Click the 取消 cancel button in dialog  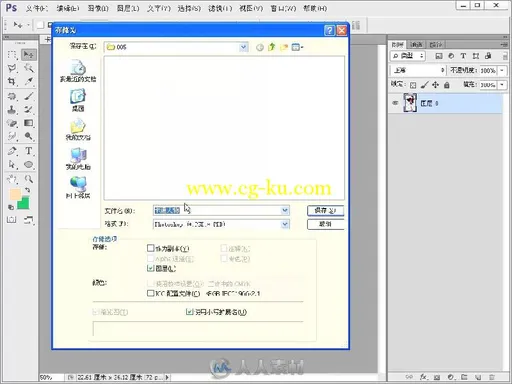pyautogui.click(x=325, y=224)
